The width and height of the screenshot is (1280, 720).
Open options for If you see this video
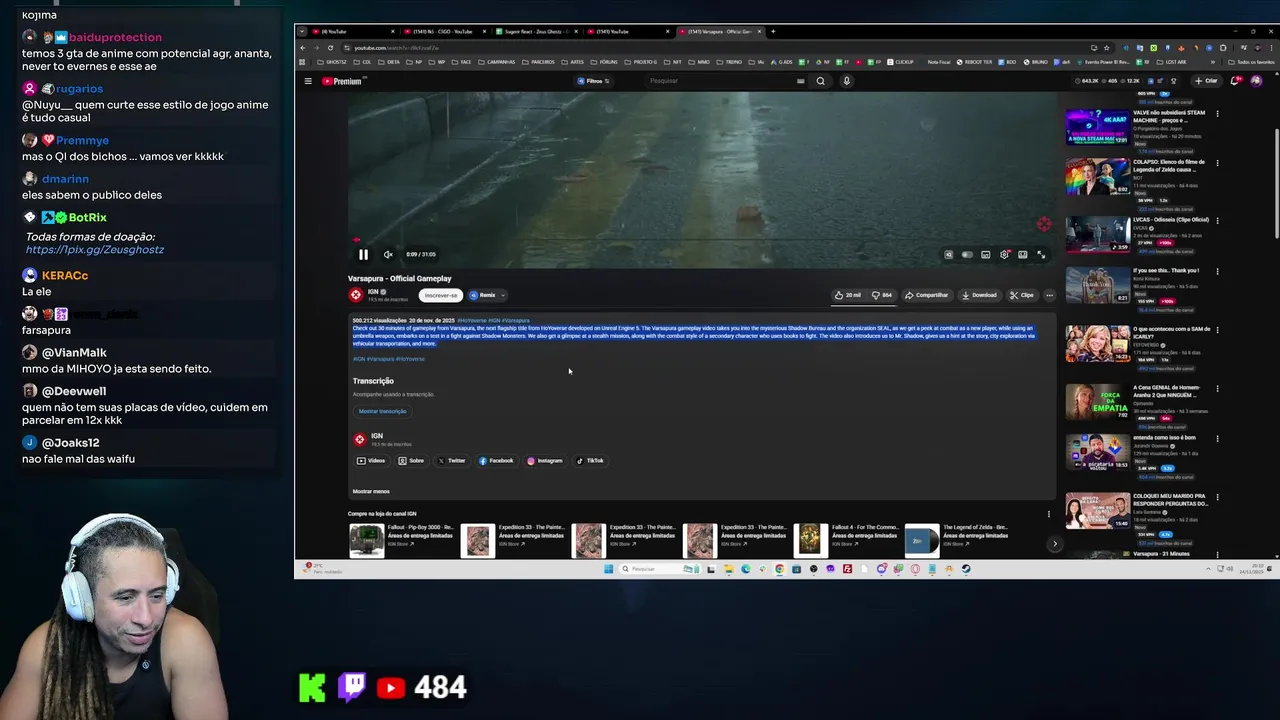pyautogui.click(x=1217, y=271)
